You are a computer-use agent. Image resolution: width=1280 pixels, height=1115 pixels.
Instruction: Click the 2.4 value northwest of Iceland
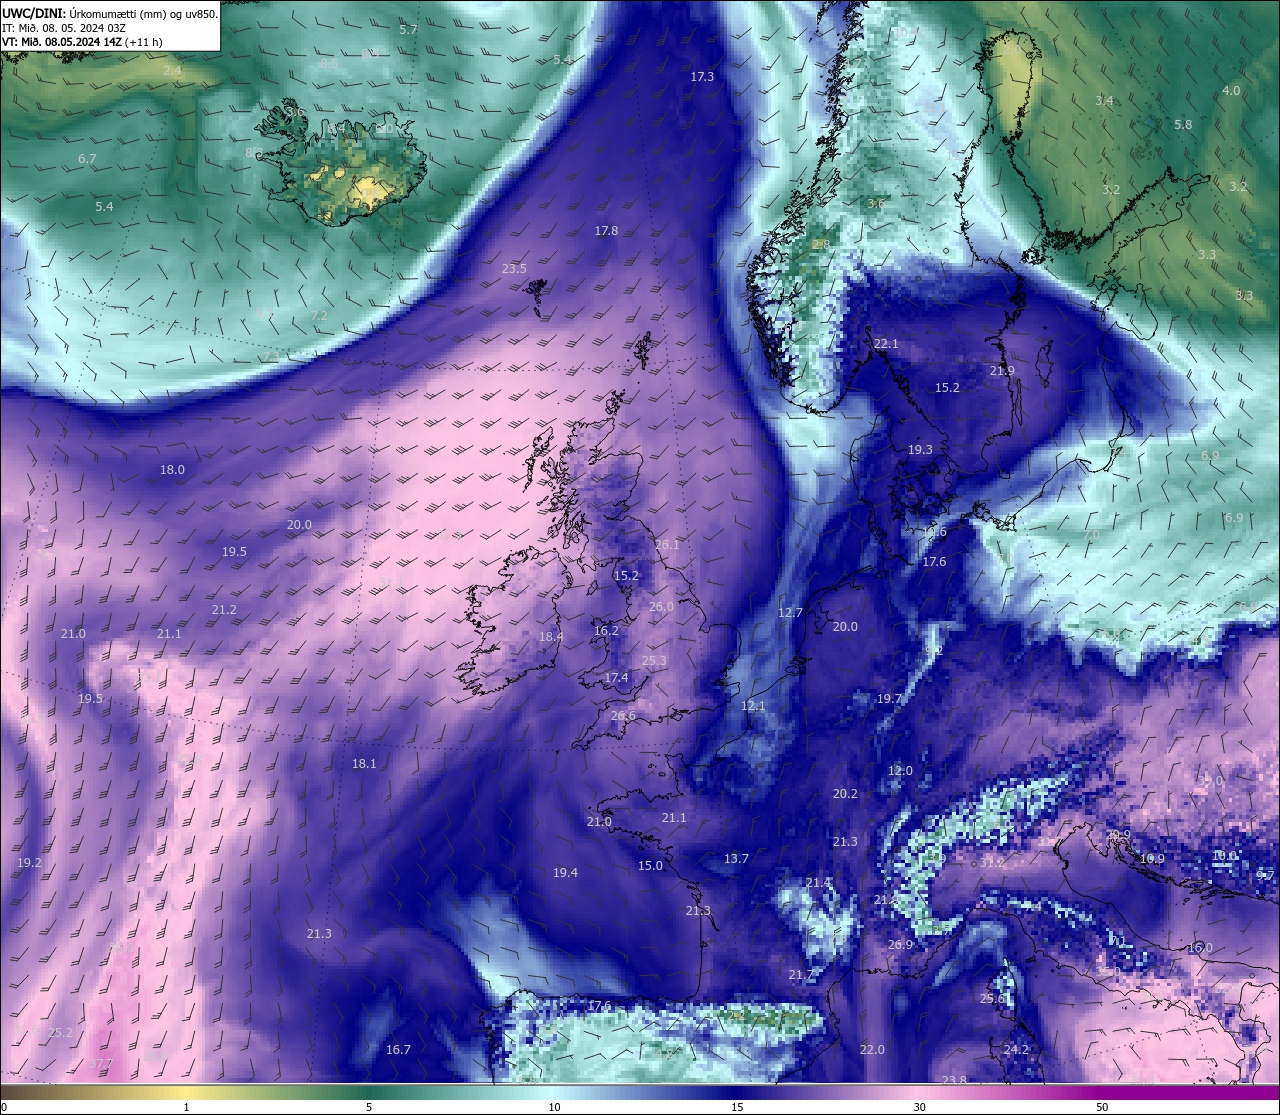[x=173, y=71]
